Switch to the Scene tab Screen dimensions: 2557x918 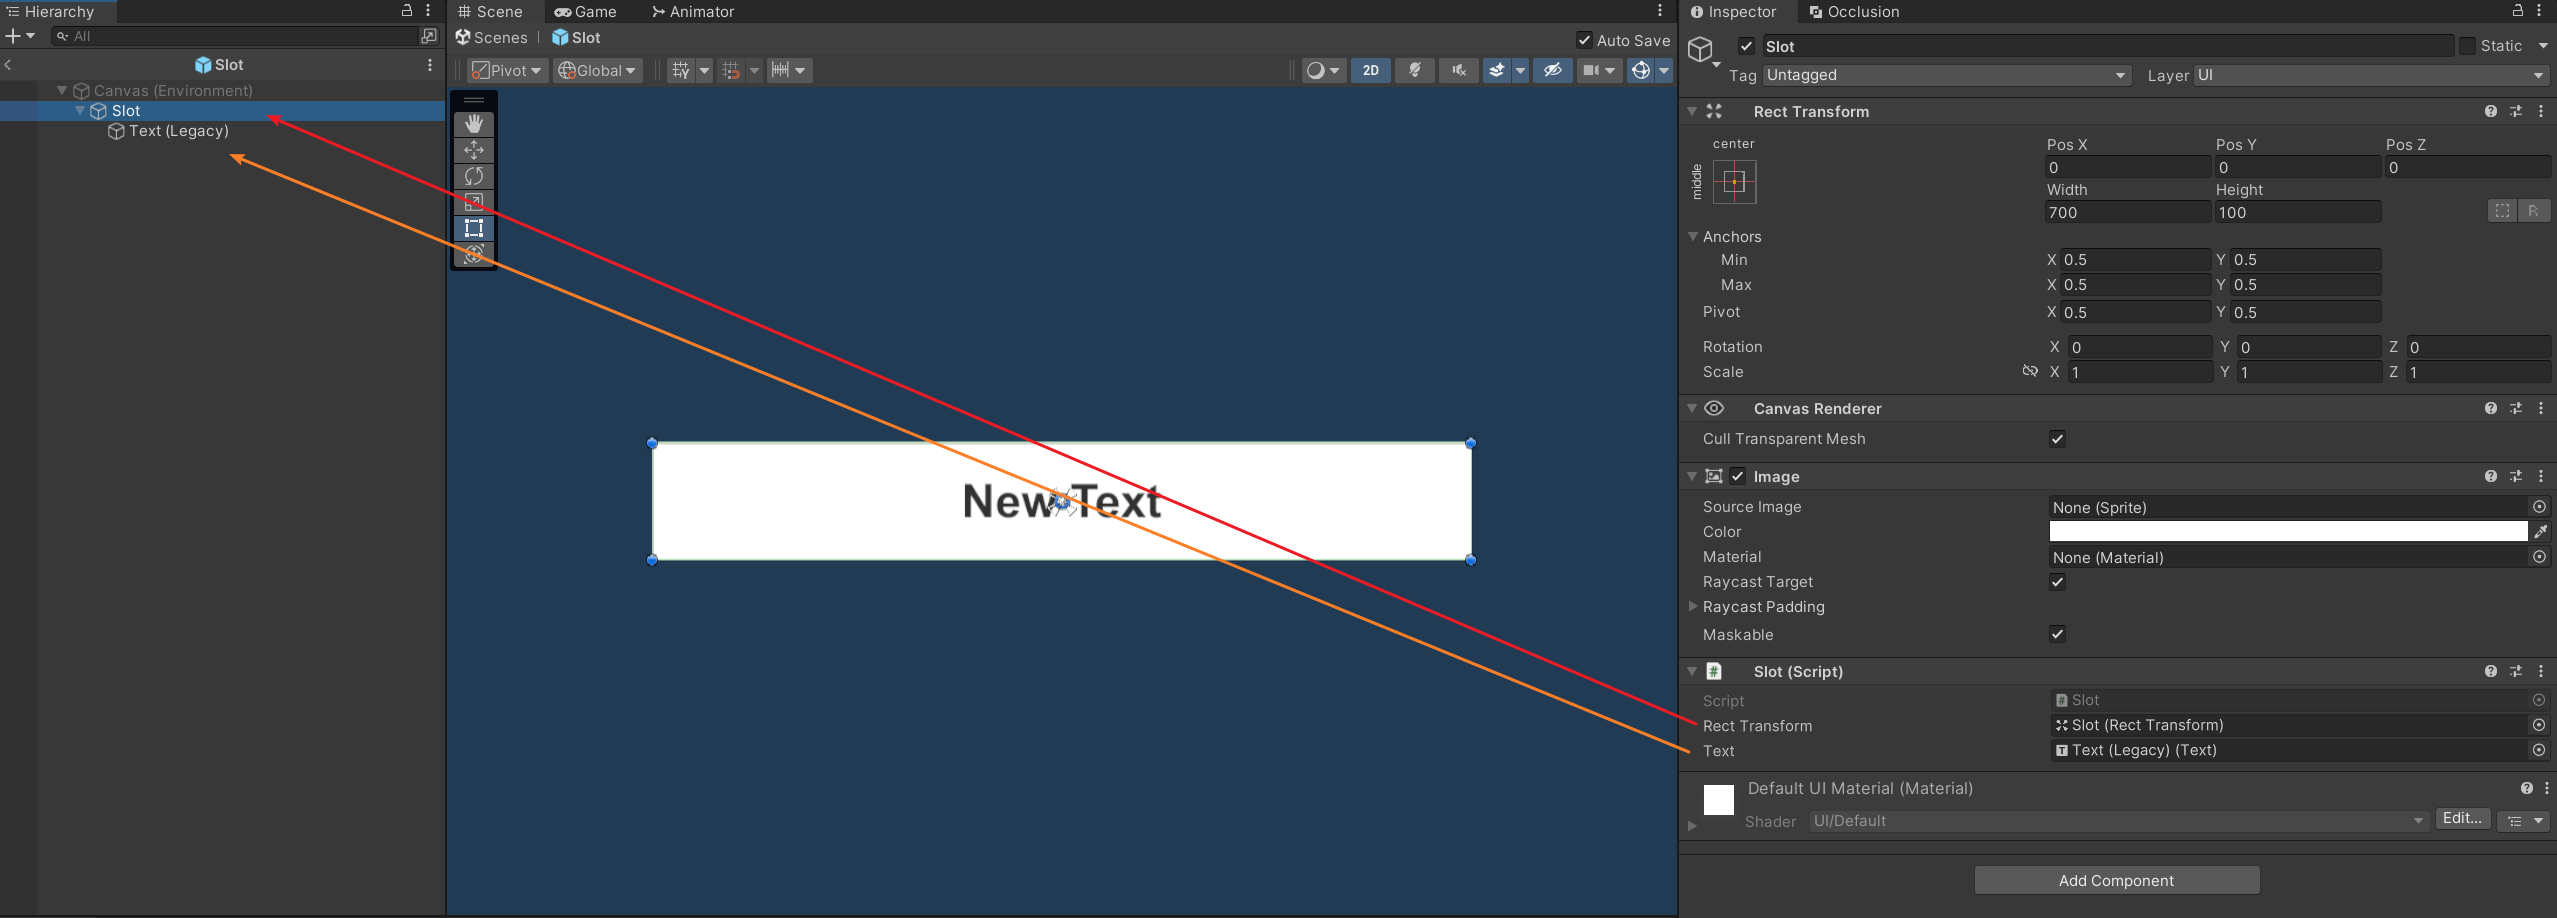pyautogui.click(x=490, y=11)
